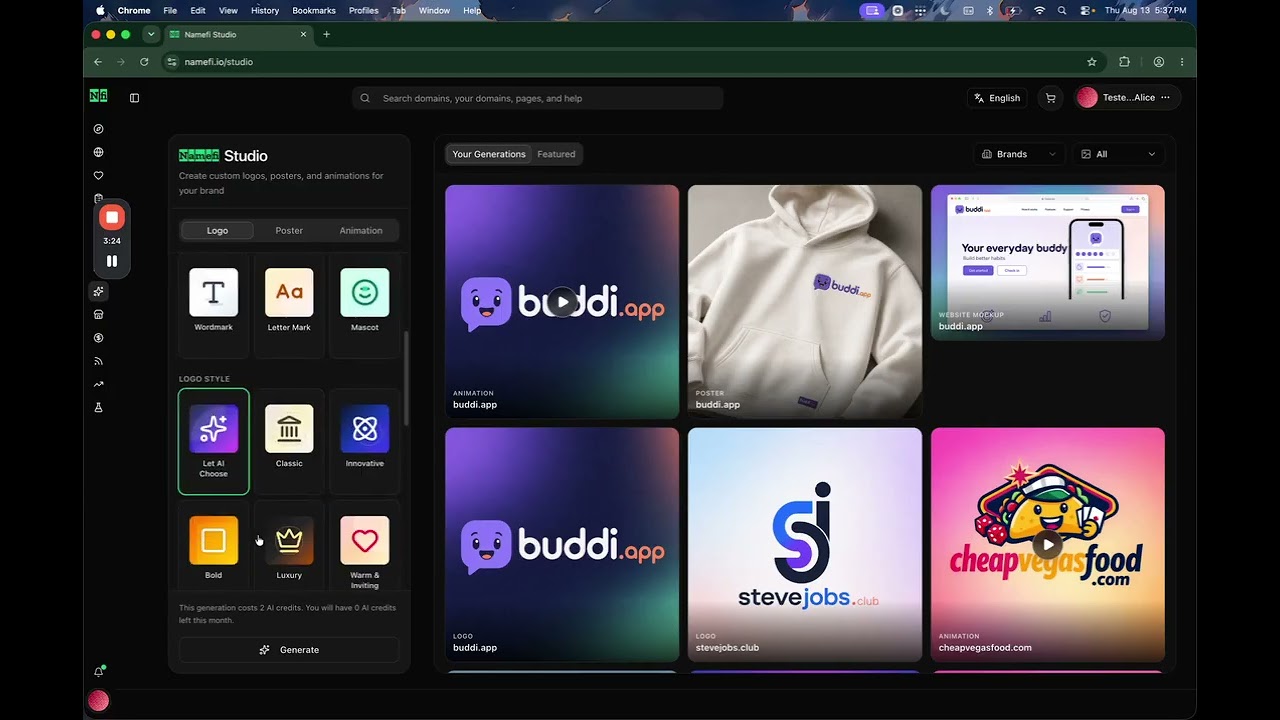
Task: Close the Namefi Studio browser tab
Action: [x=304, y=34]
